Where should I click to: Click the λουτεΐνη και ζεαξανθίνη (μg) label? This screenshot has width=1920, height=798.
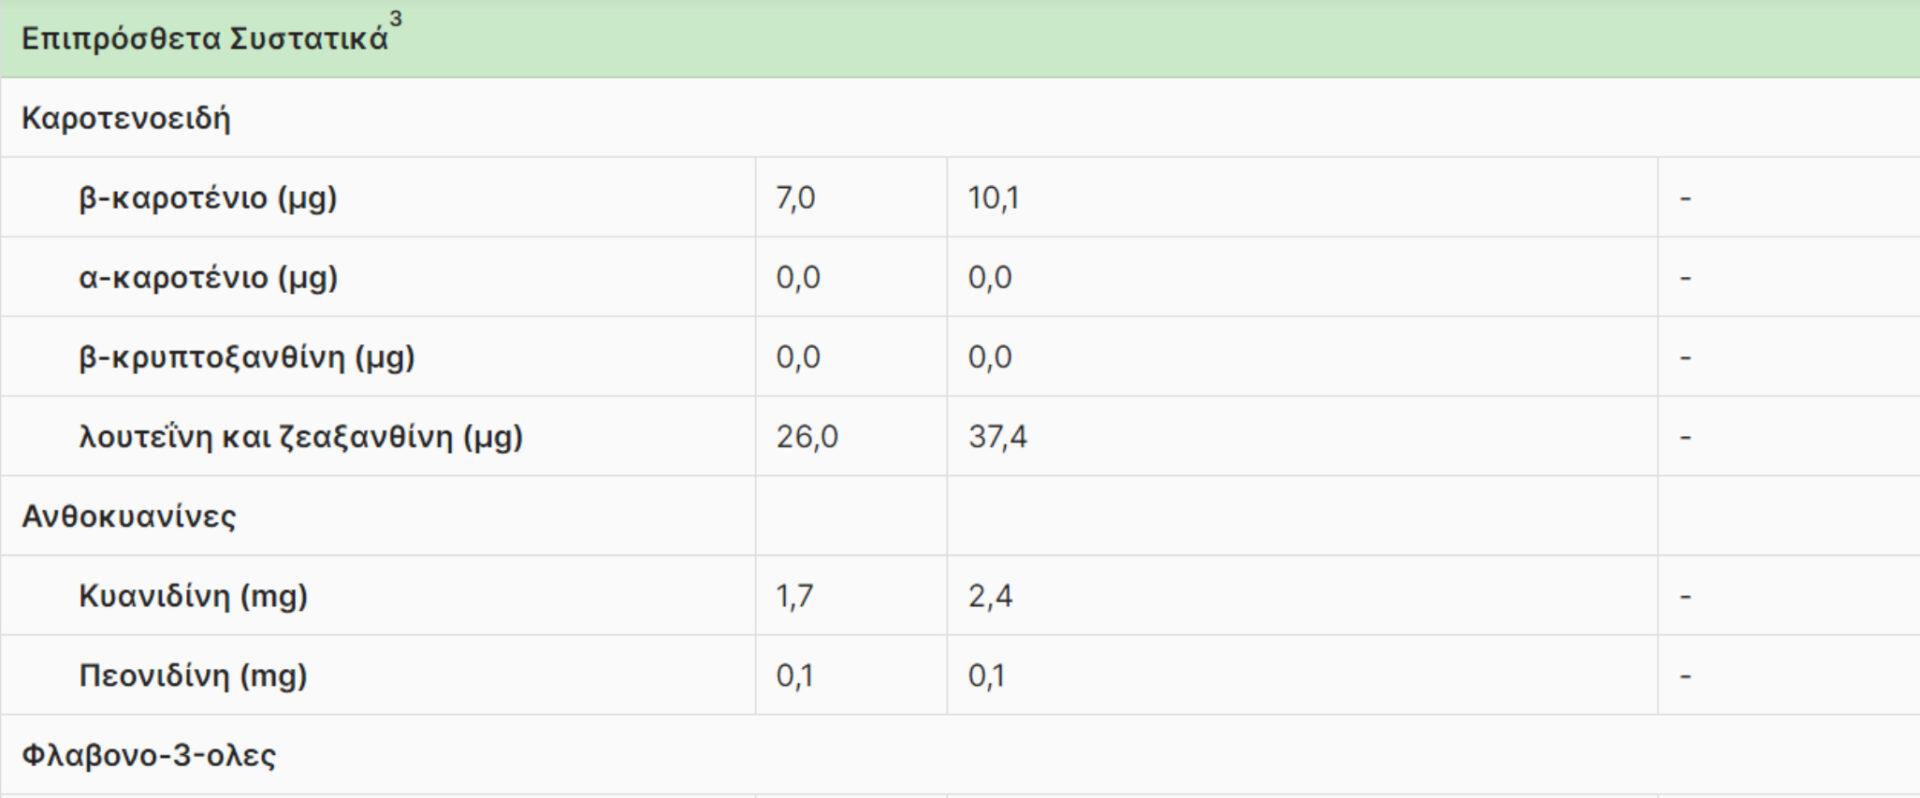300,437
